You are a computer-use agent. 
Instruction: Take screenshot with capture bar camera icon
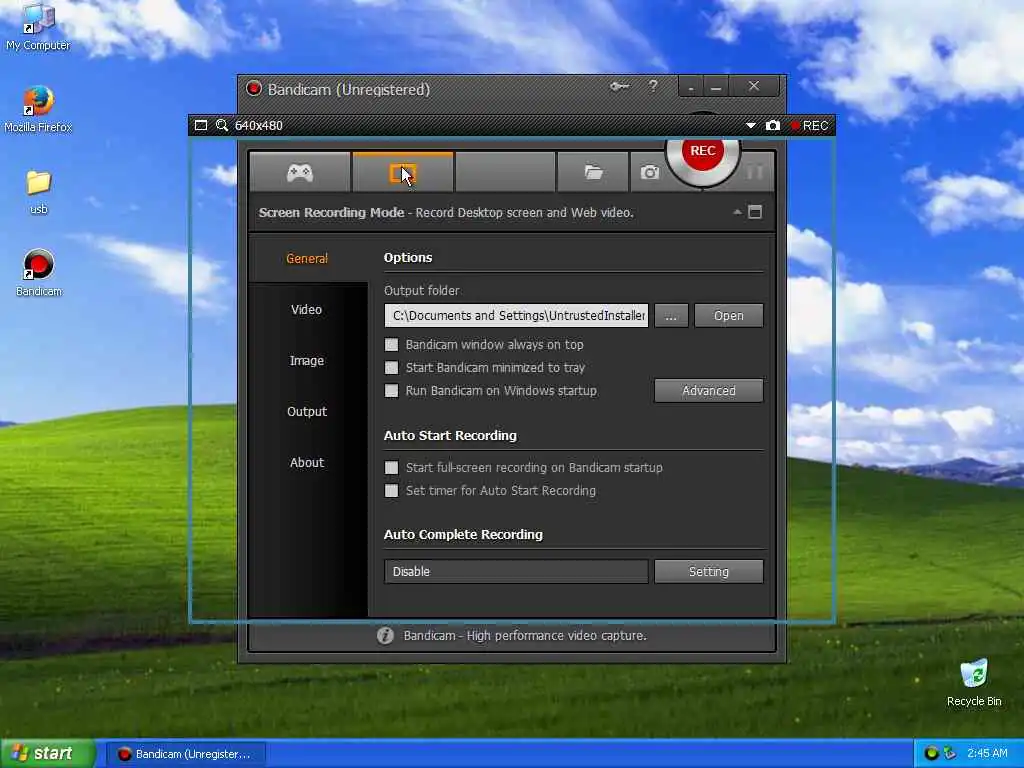coord(773,125)
